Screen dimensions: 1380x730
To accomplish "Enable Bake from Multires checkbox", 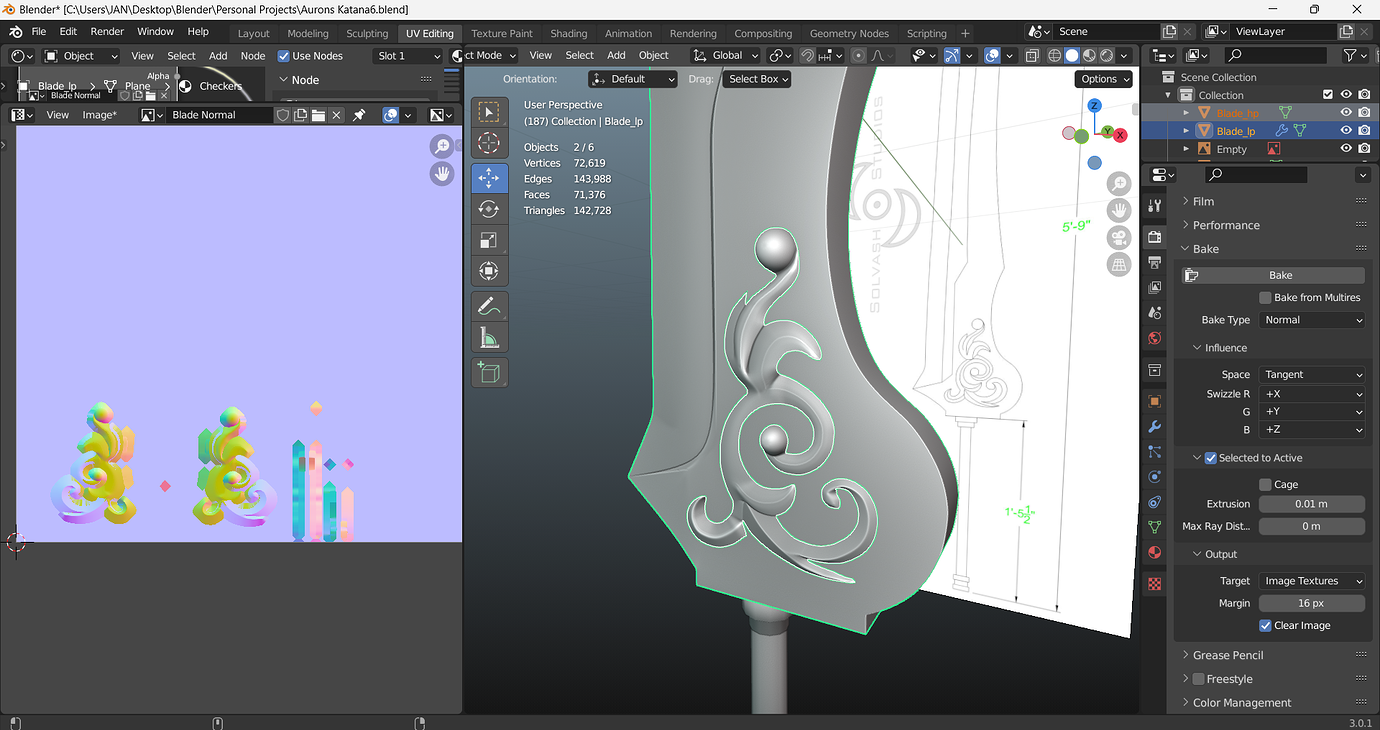I will coord(1265,297).
